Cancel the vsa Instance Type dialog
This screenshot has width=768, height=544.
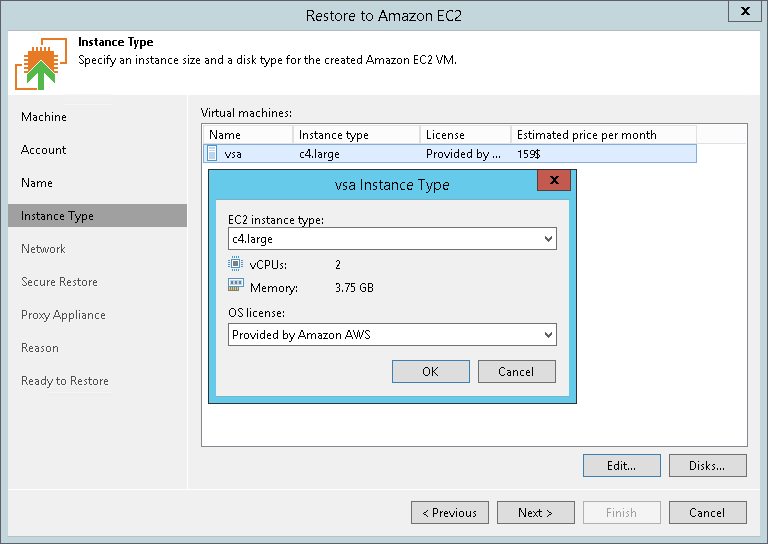pos(516,372)
